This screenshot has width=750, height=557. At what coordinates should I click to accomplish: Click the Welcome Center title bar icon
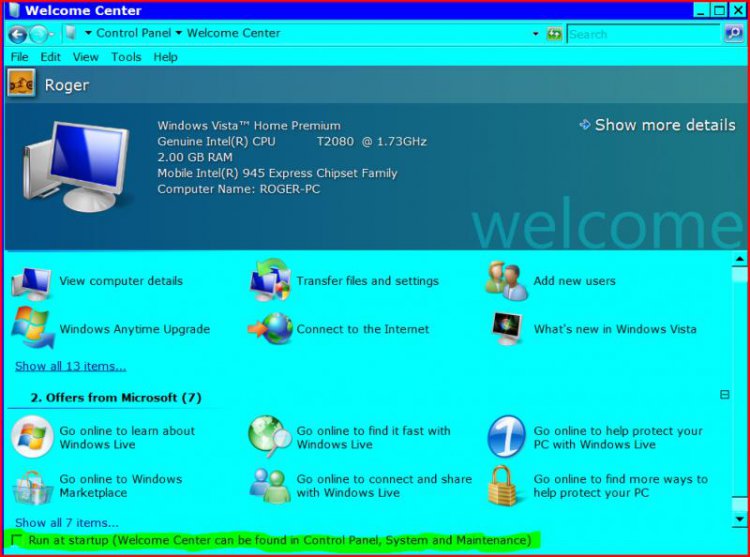click(x=14, y=10)
